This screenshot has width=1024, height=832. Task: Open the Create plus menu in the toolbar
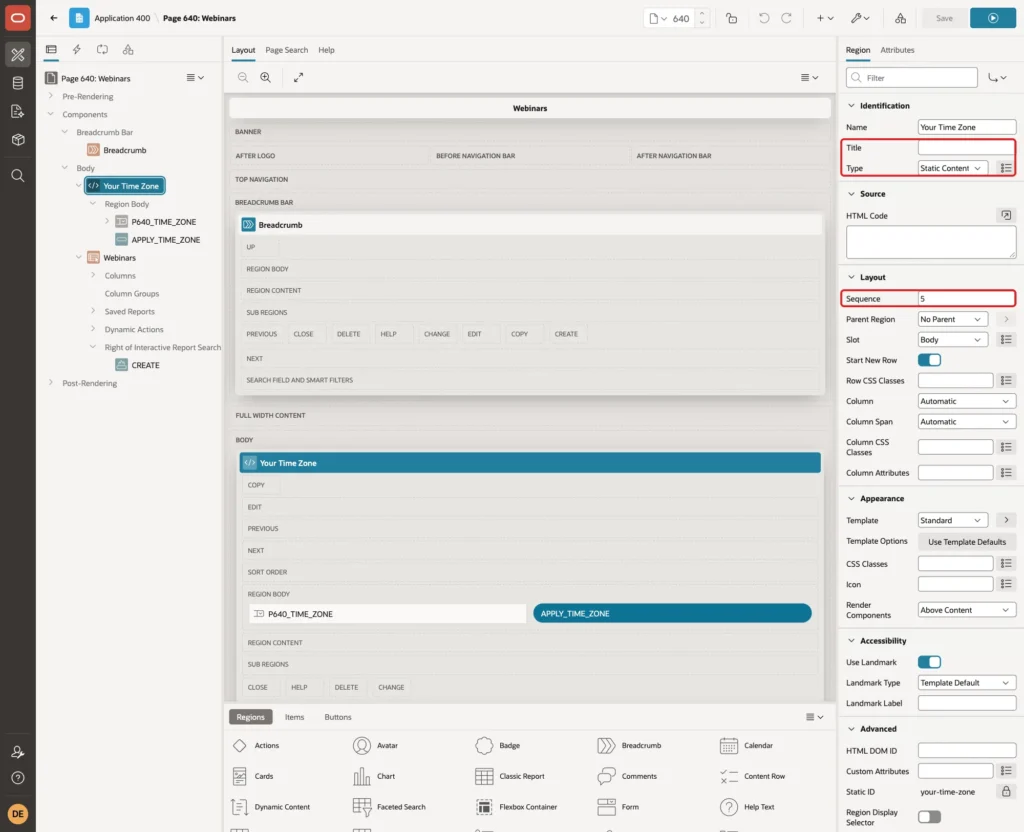825,18
